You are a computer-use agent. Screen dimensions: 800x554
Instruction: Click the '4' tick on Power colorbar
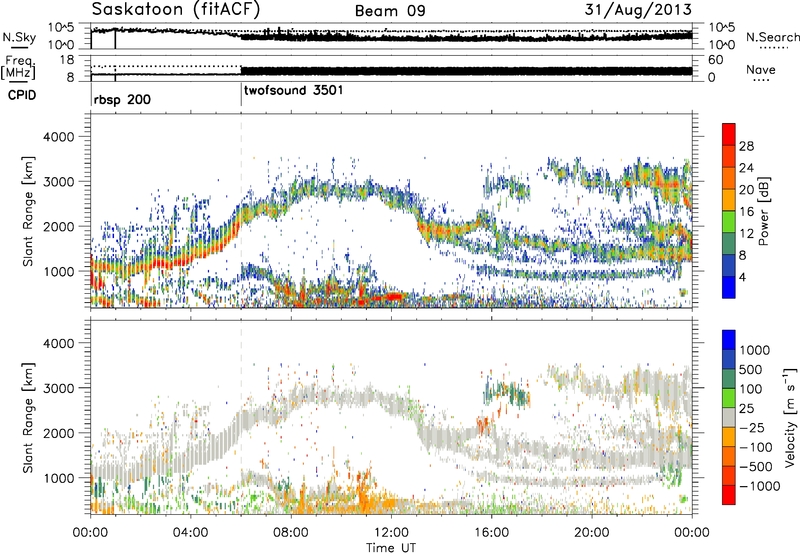(742, 277)
